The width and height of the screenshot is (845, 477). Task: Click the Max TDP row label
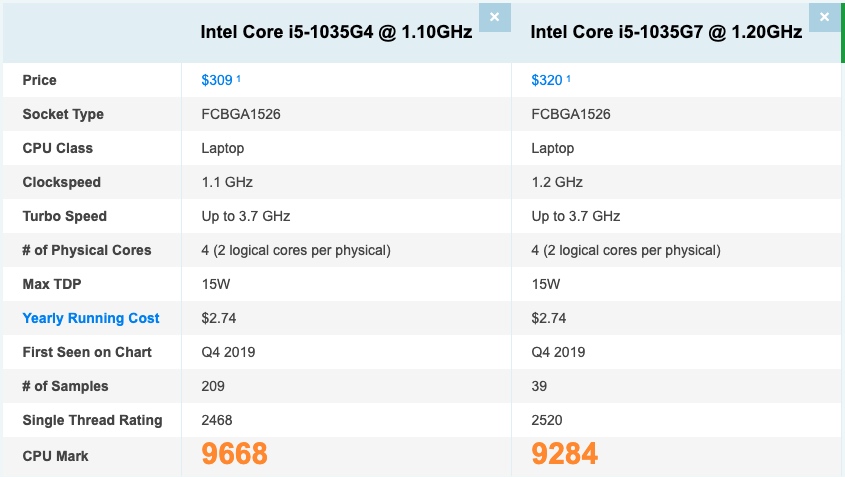click(x=50, y=284)
